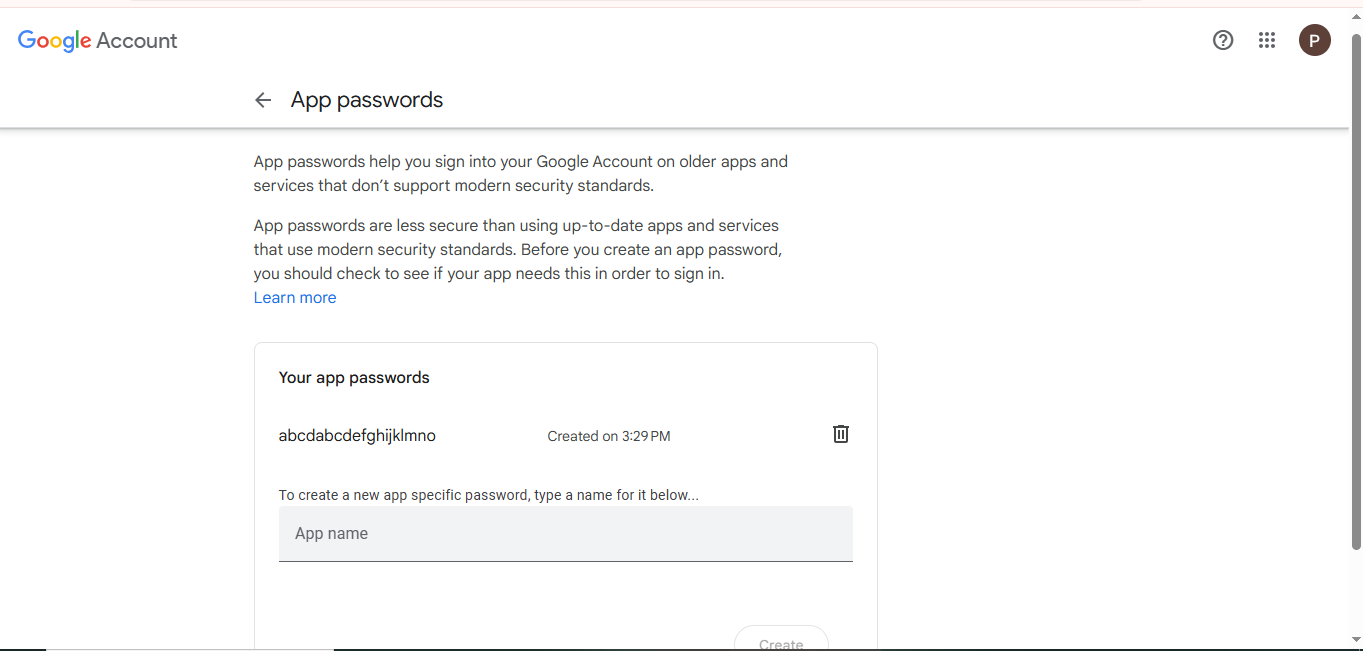1363x651 pixels.
Task: Click the Learn more link
Action: 295,298
